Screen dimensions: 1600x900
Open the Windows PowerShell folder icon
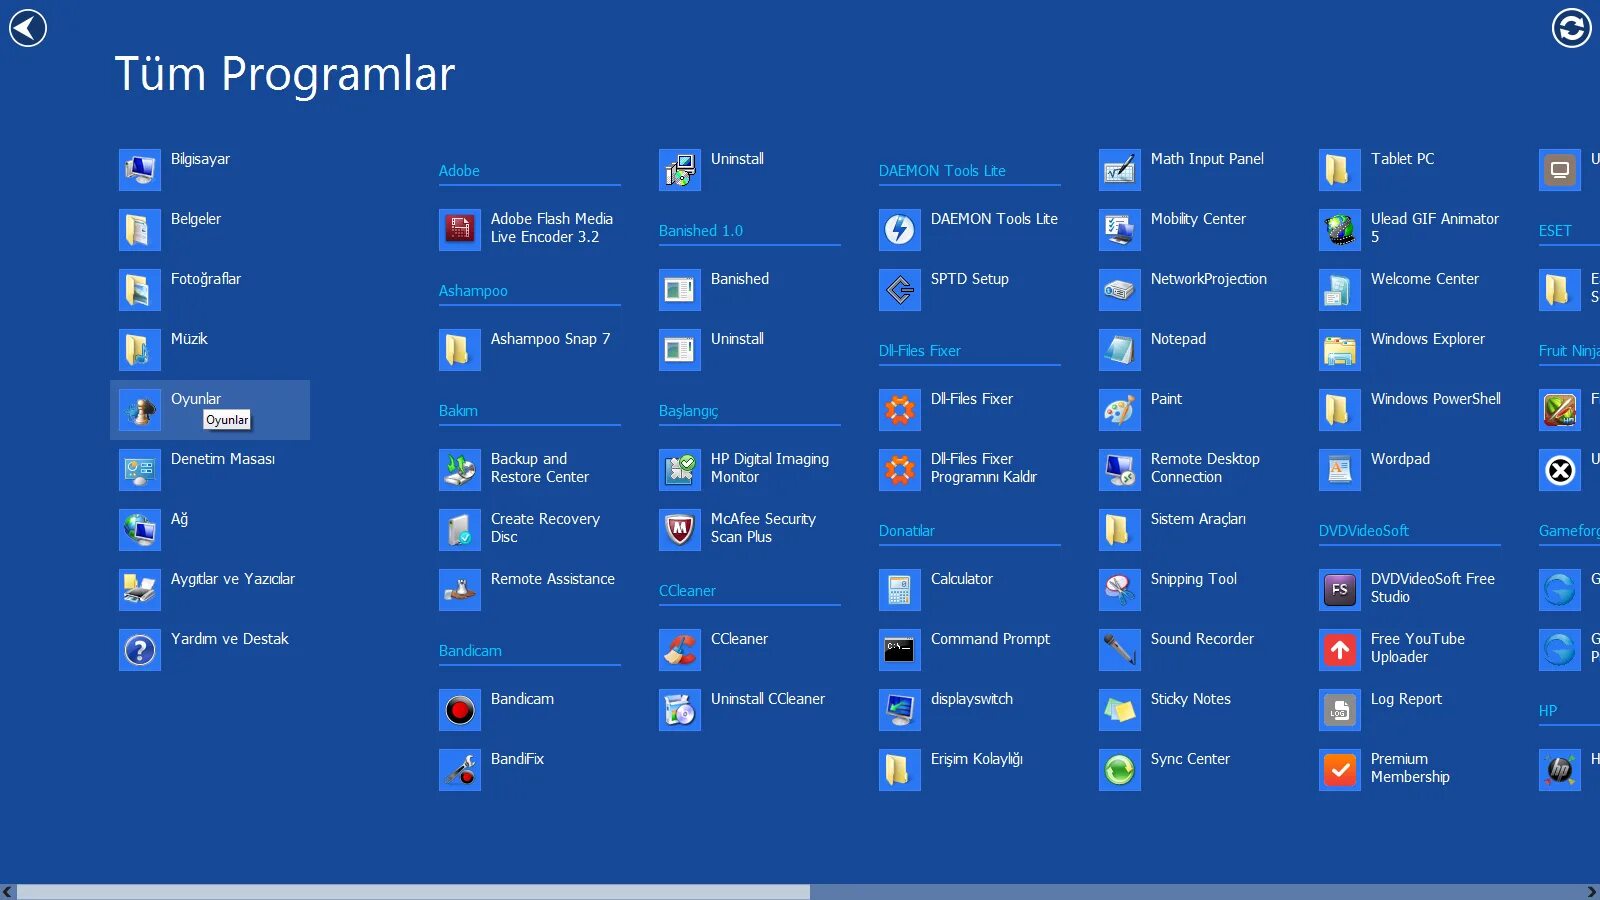1340,410
